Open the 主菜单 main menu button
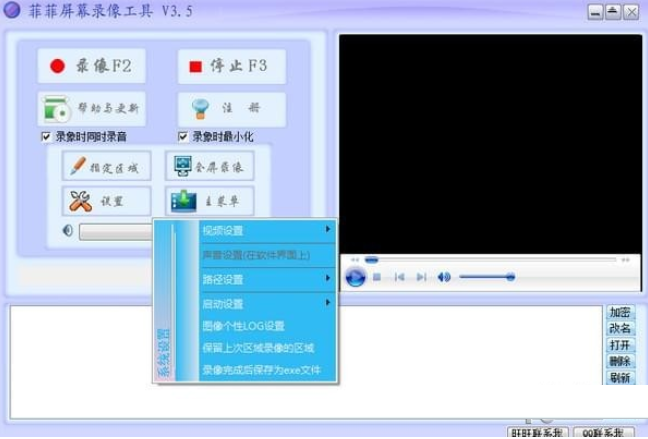The width and height of the screenshot is (648, 439). [x=209, y=201]
